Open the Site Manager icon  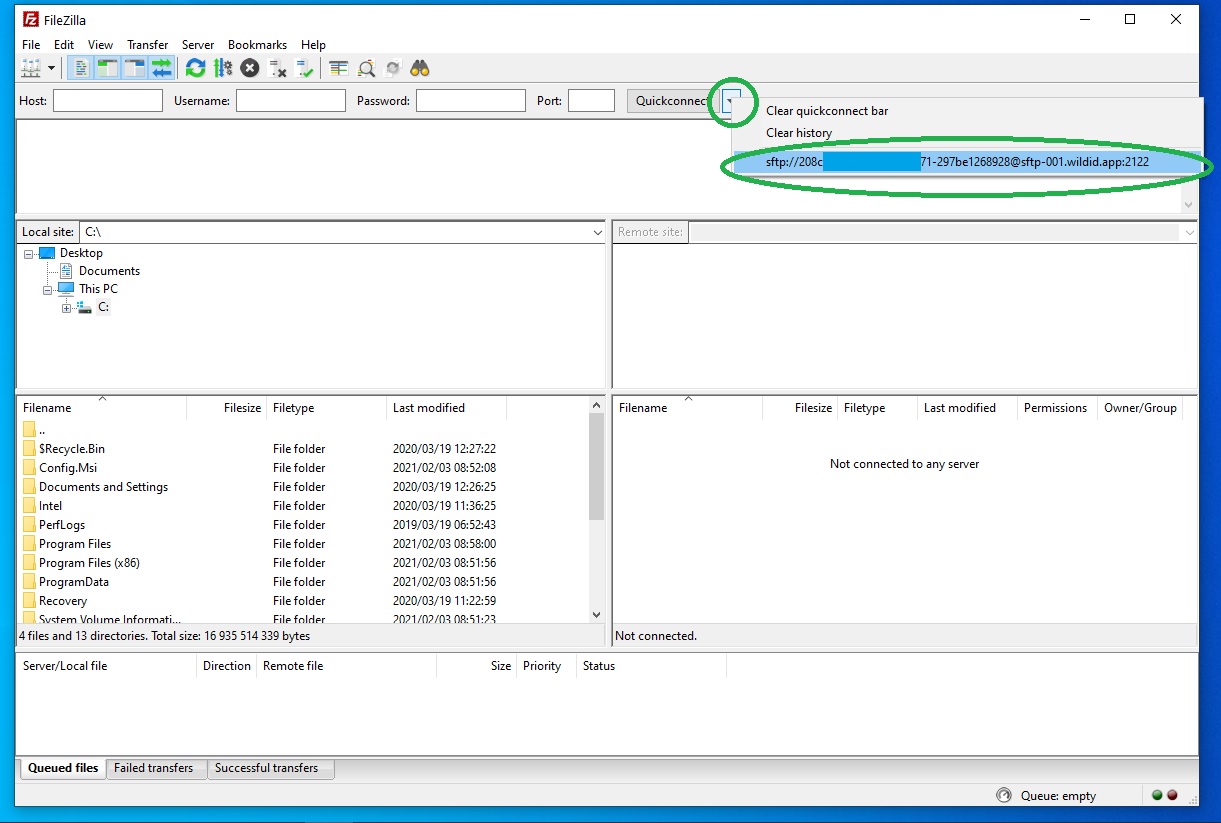click(32, 68)
